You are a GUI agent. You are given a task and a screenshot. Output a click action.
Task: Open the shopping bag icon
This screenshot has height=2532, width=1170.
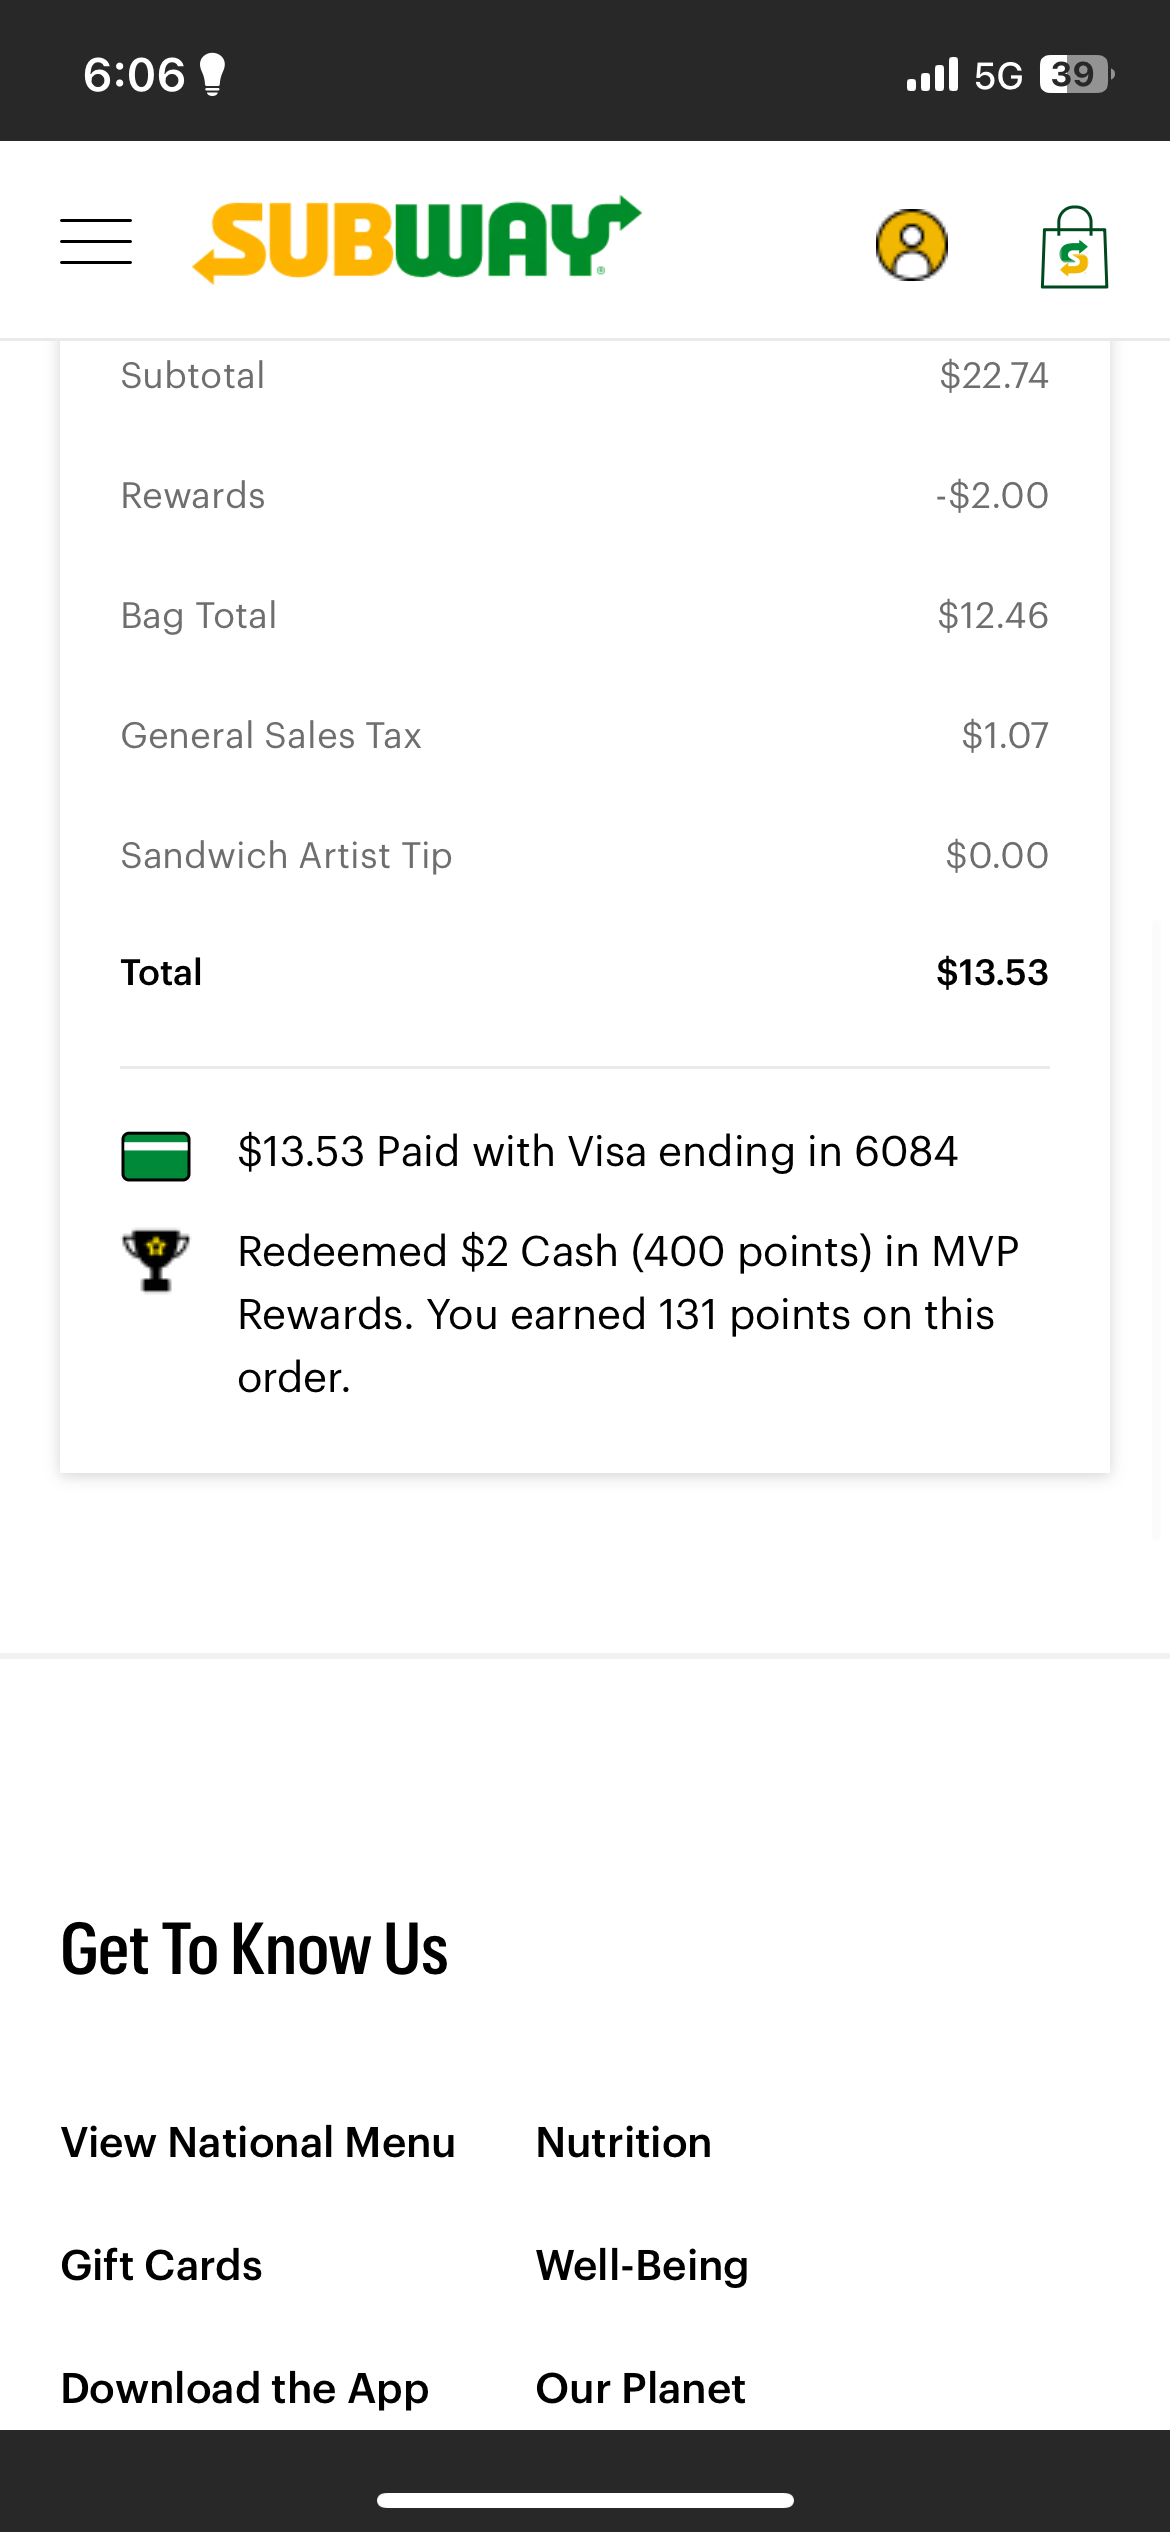(x=1074, y=248)
